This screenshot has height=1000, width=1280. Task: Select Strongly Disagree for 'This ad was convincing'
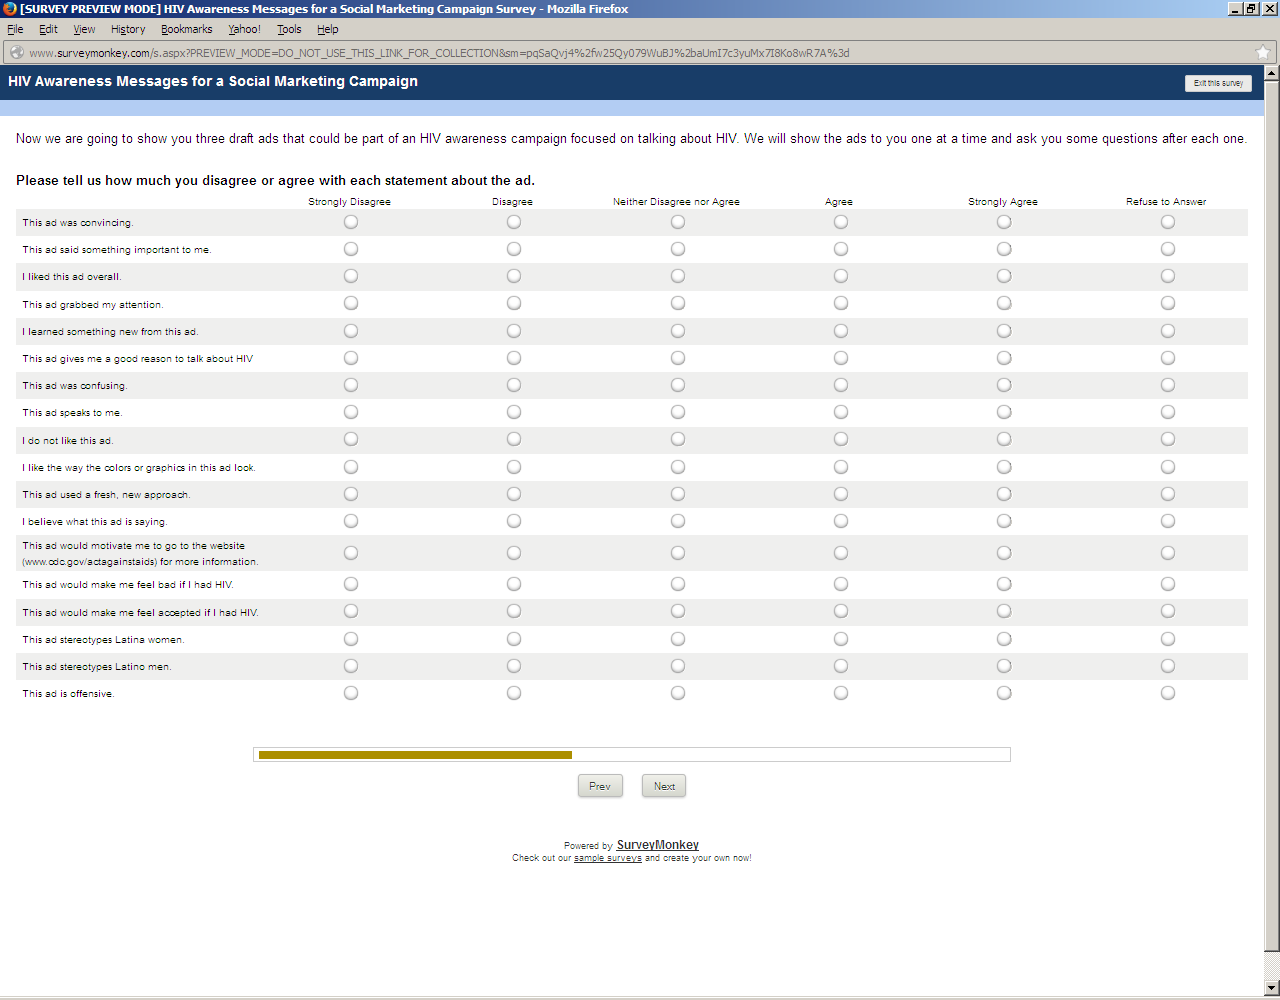pos(351,222)
